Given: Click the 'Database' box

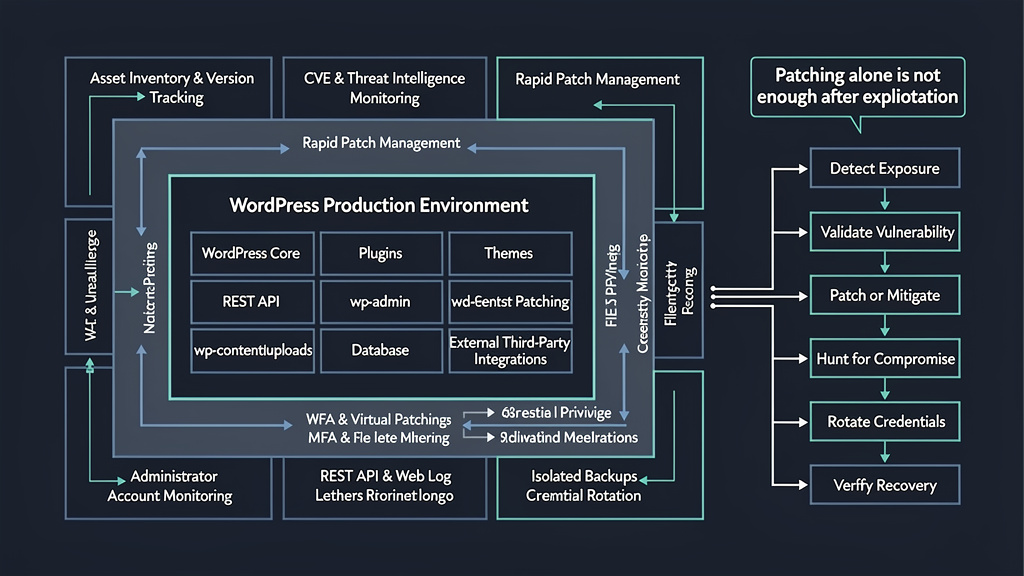Looking at the screenshot, I should (381, 351).
